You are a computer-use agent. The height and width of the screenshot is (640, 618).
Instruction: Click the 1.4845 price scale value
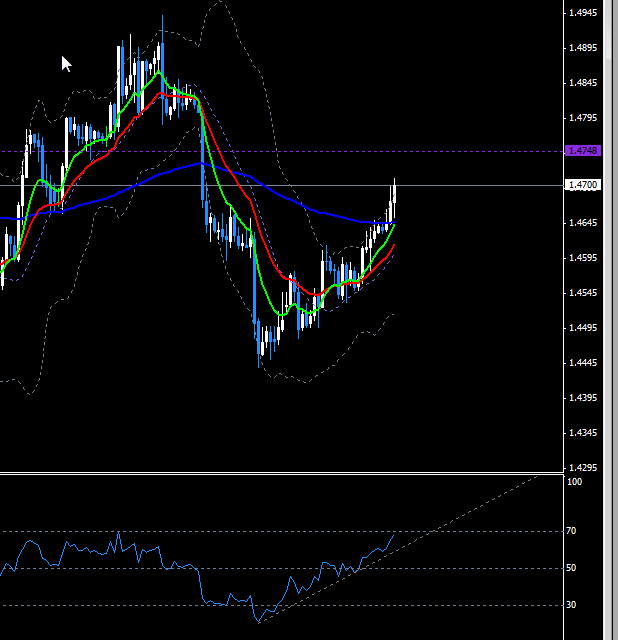[x=582, y=83]
